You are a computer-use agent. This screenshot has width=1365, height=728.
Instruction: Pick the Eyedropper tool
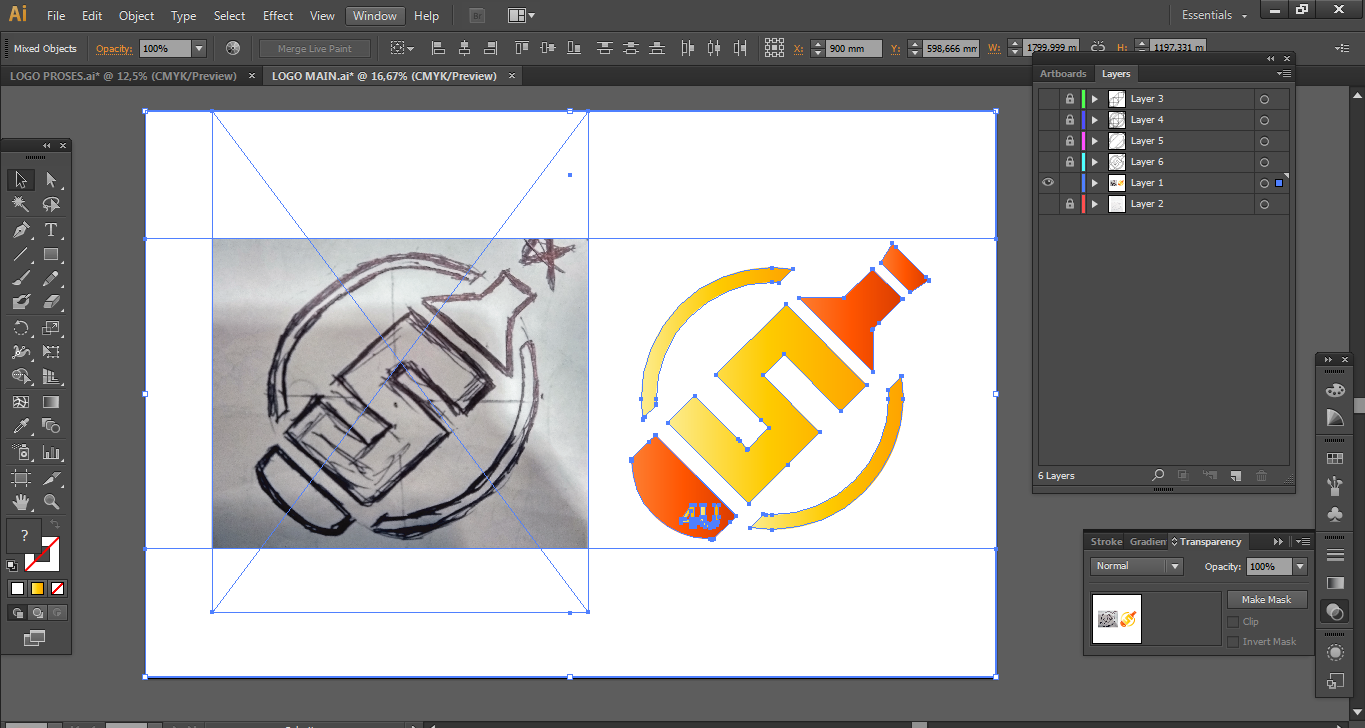click(x=20, y=427)
